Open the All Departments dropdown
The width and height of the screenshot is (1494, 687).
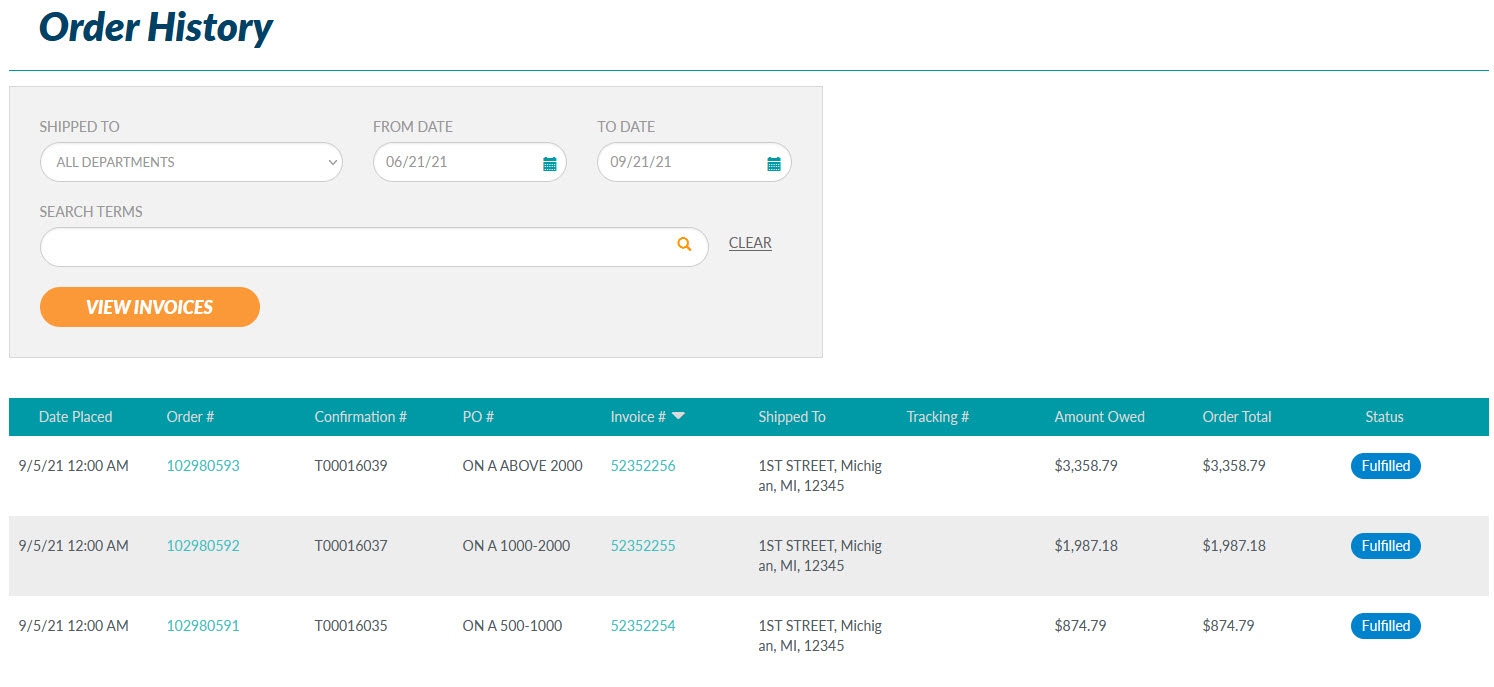(191, 162)
